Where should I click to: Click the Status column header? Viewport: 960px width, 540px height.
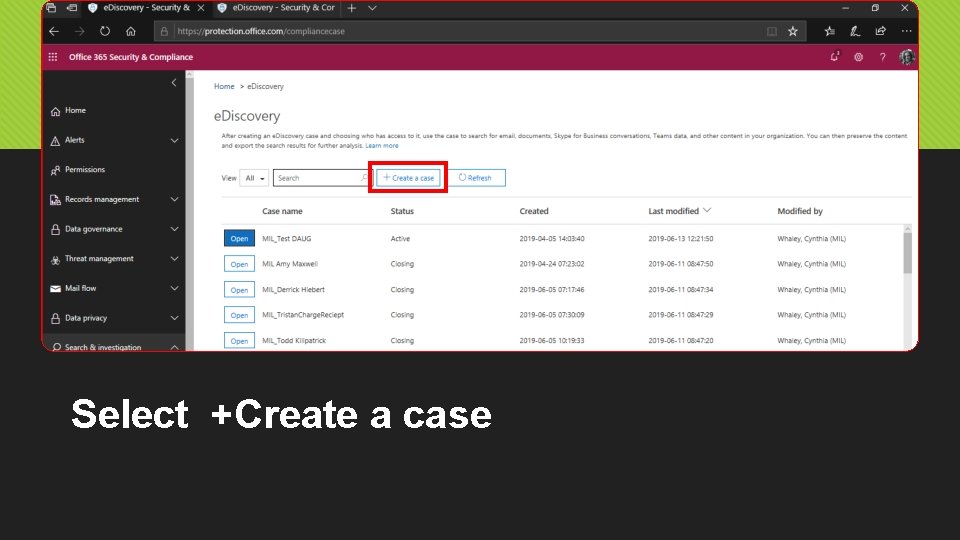pyautogui.click(x=402, y=211)
